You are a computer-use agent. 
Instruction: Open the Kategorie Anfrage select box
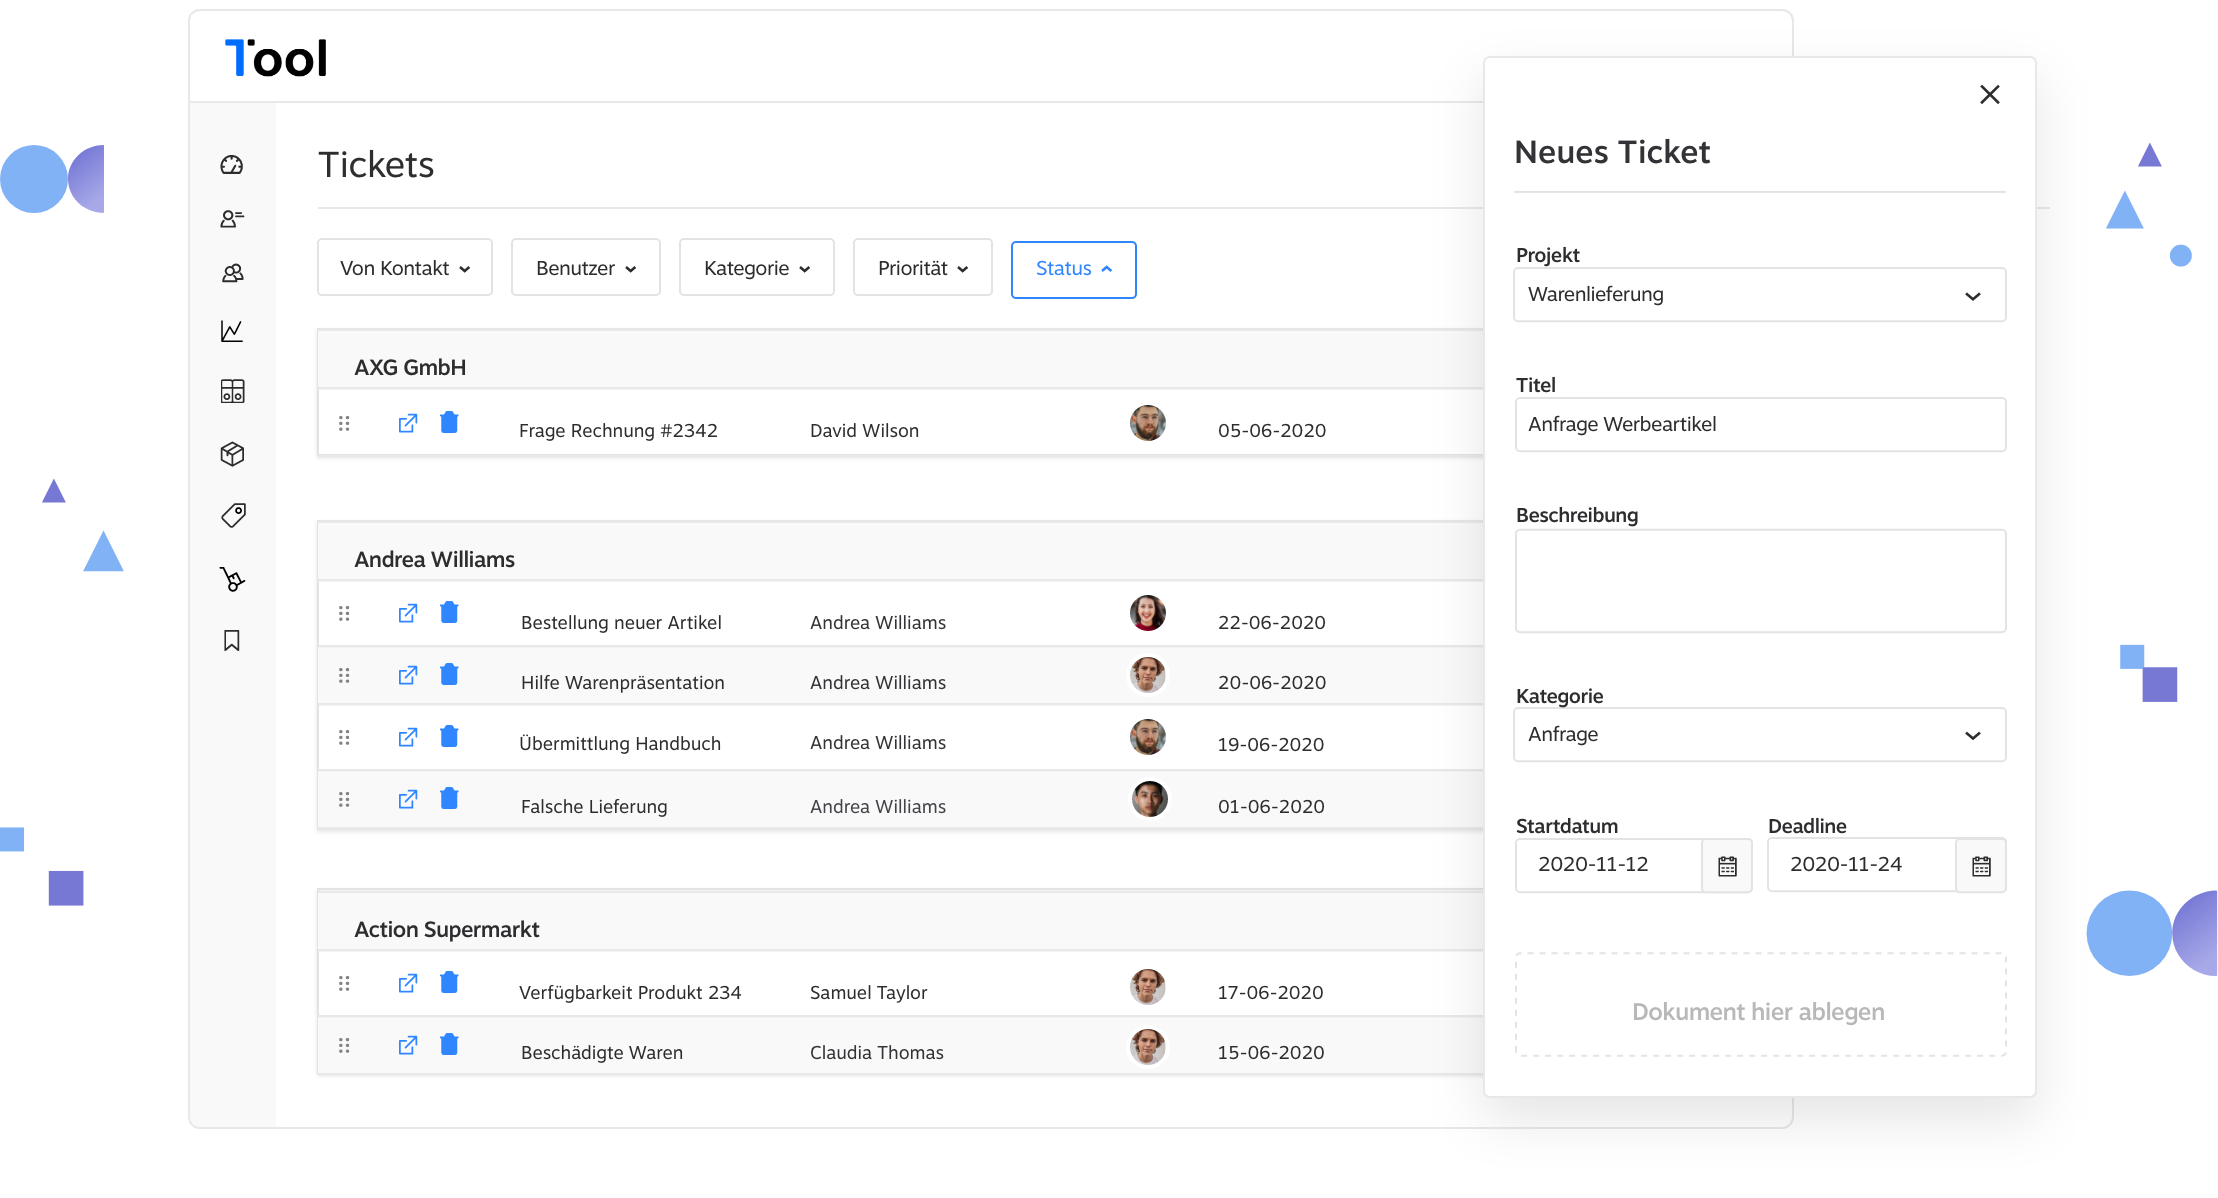[1759, 735]
